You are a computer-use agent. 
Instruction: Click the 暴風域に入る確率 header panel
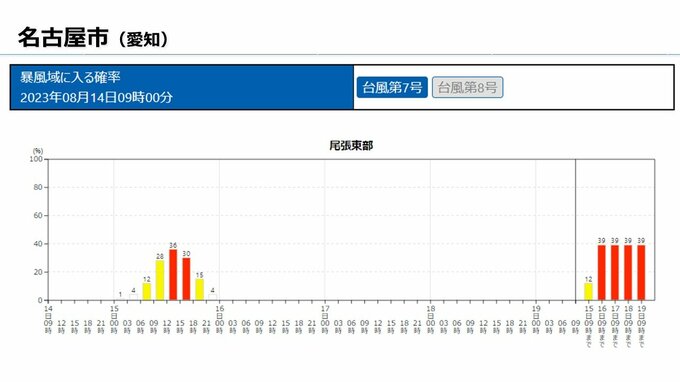tap(182, 87)
